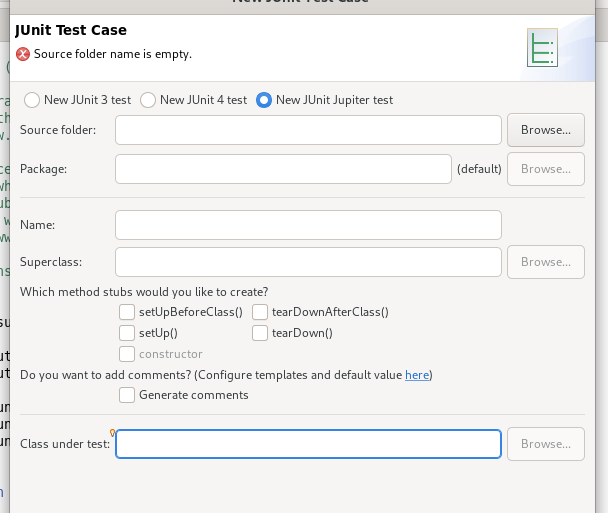Screen dimensions: 608x513
Task: Click the 'Source folder:' label
Action: pyautogui.click(x=58, y=130)
